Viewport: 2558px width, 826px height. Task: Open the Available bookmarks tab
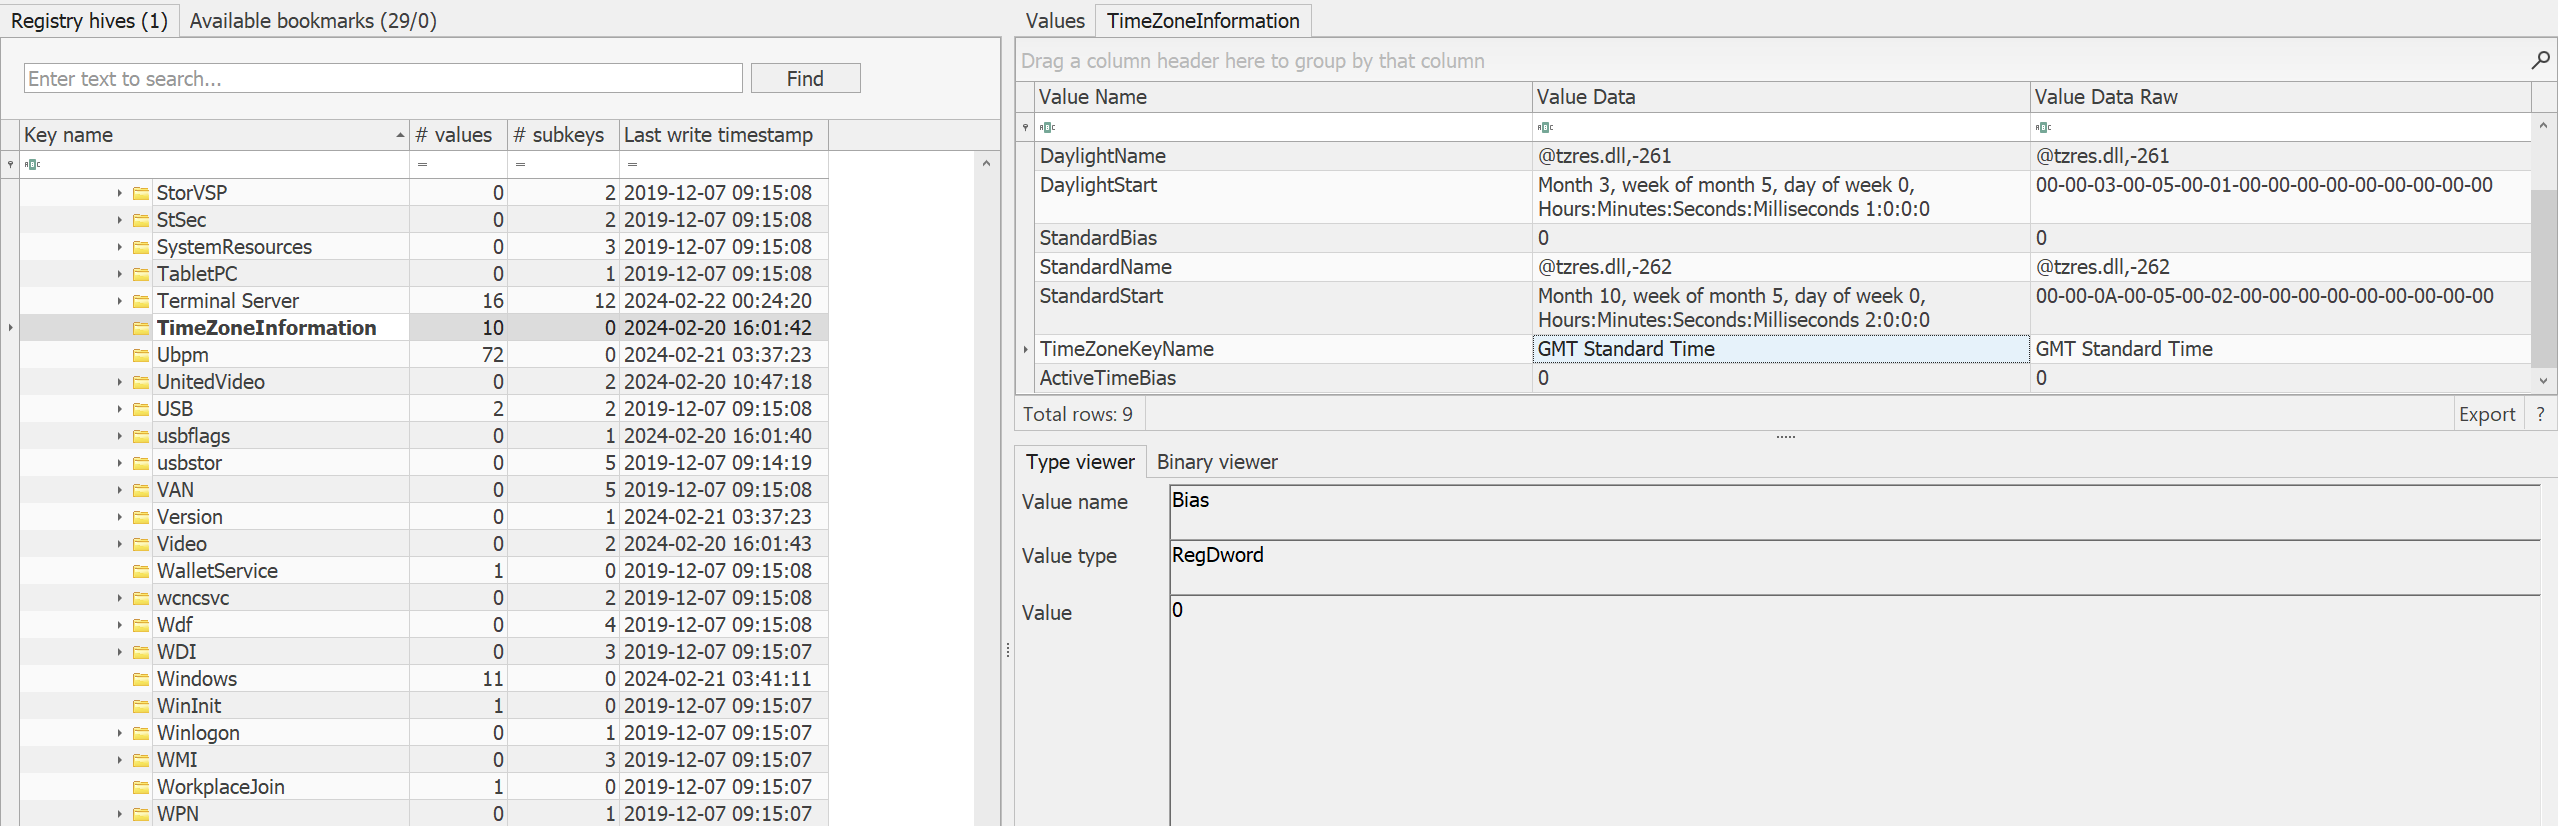313,21
